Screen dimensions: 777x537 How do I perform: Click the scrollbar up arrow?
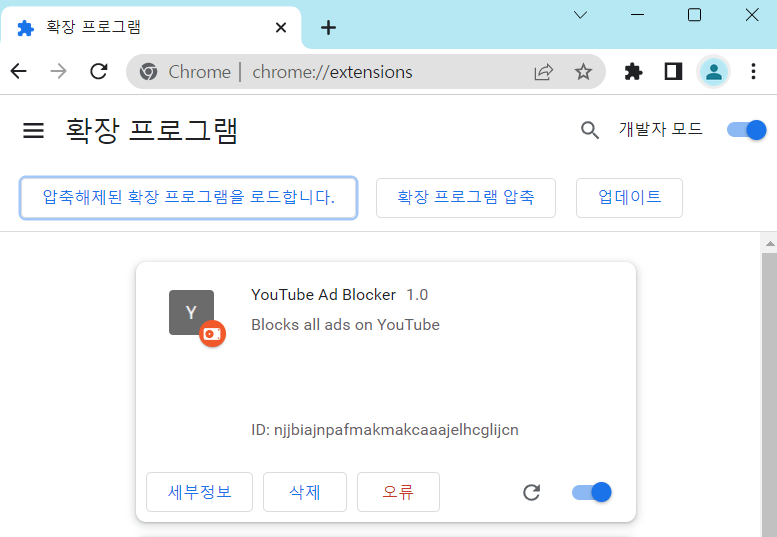tap(770, 243)
